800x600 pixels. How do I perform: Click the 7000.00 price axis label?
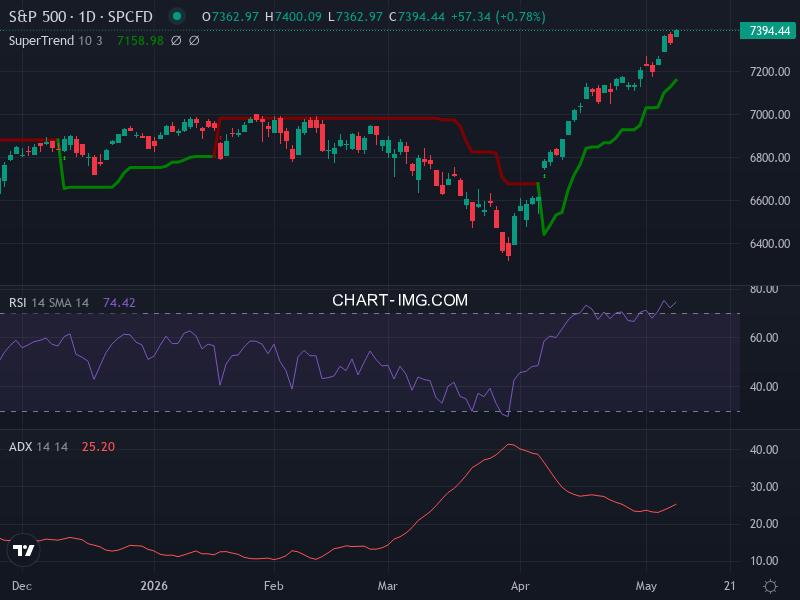770,115
